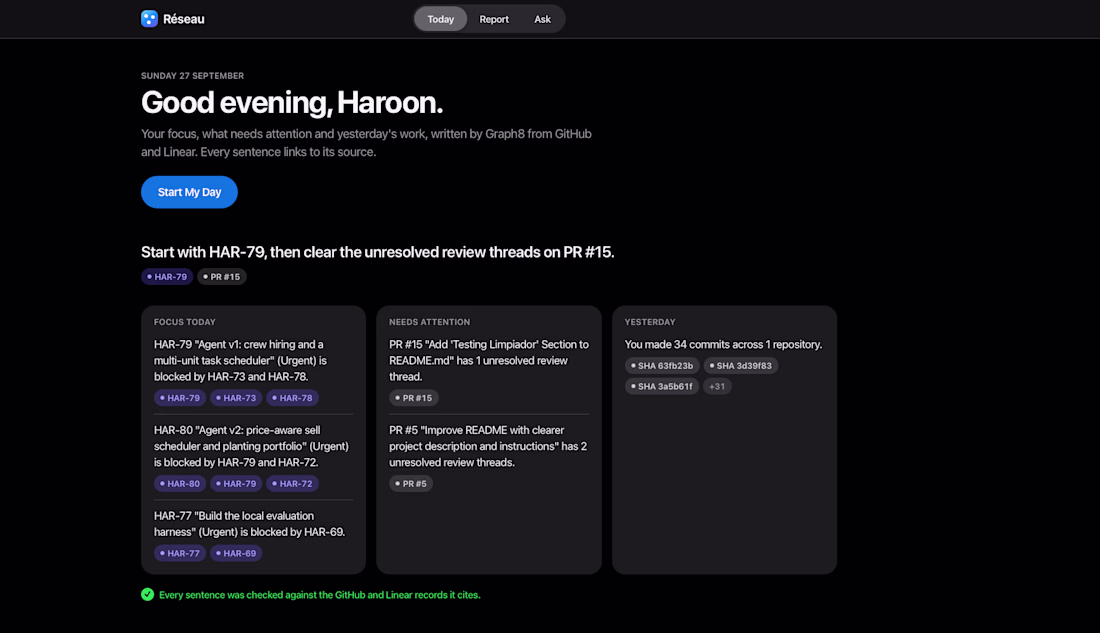Open the HAR-72 chip
1100x633 pixels.
click(293, 484)
